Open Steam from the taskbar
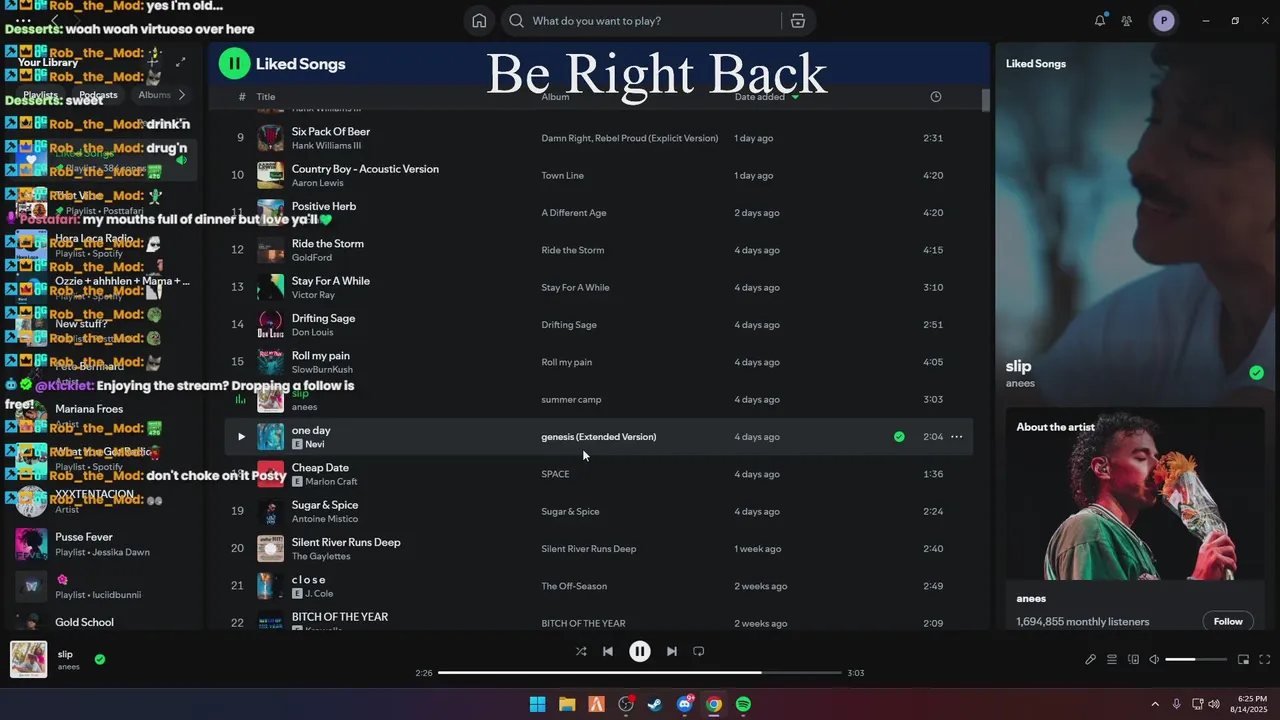 point(655,704)
